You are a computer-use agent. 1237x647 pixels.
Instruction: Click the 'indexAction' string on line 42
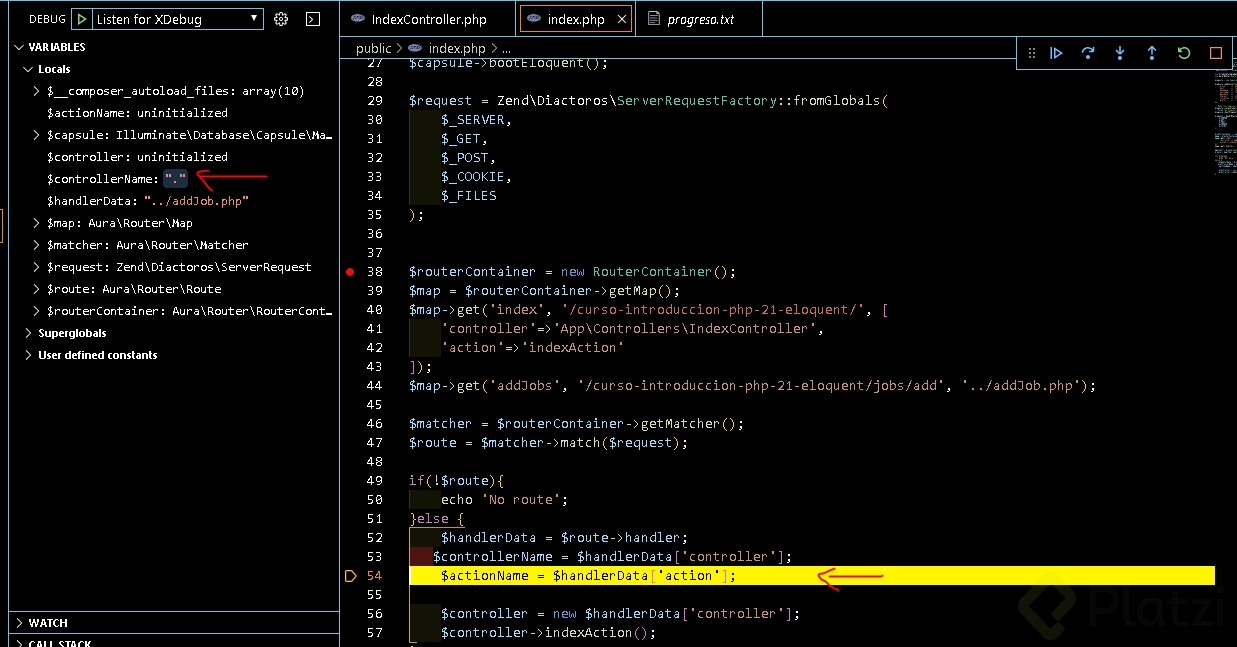573,348
